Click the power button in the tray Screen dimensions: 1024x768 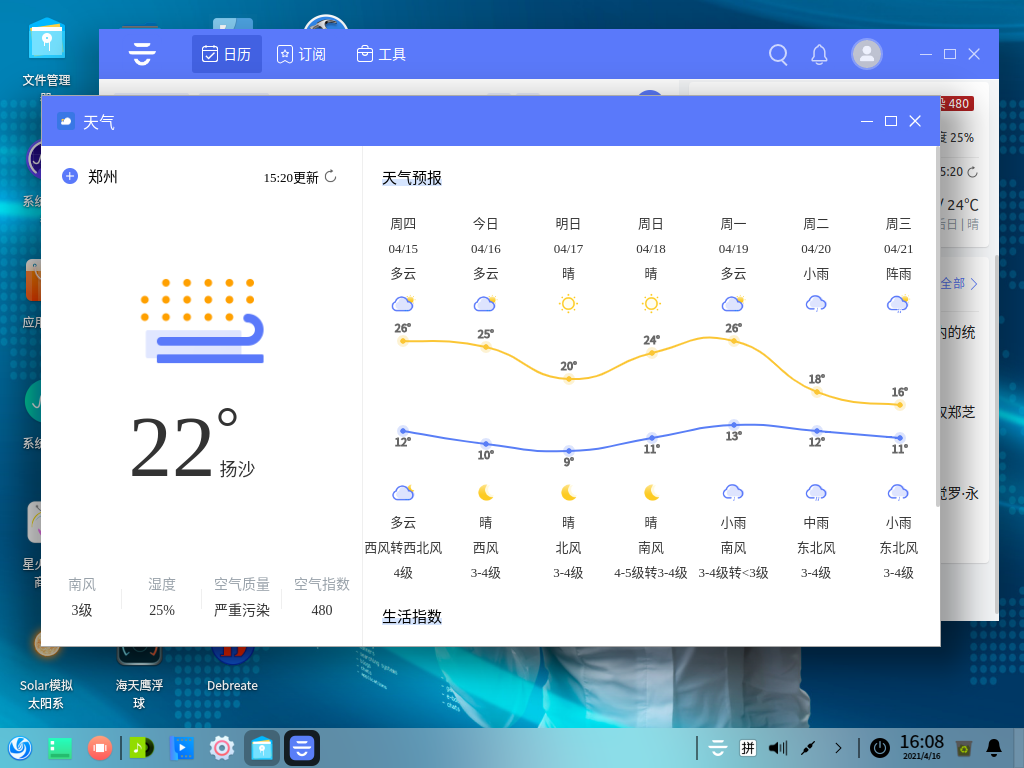tap(880, 748)
